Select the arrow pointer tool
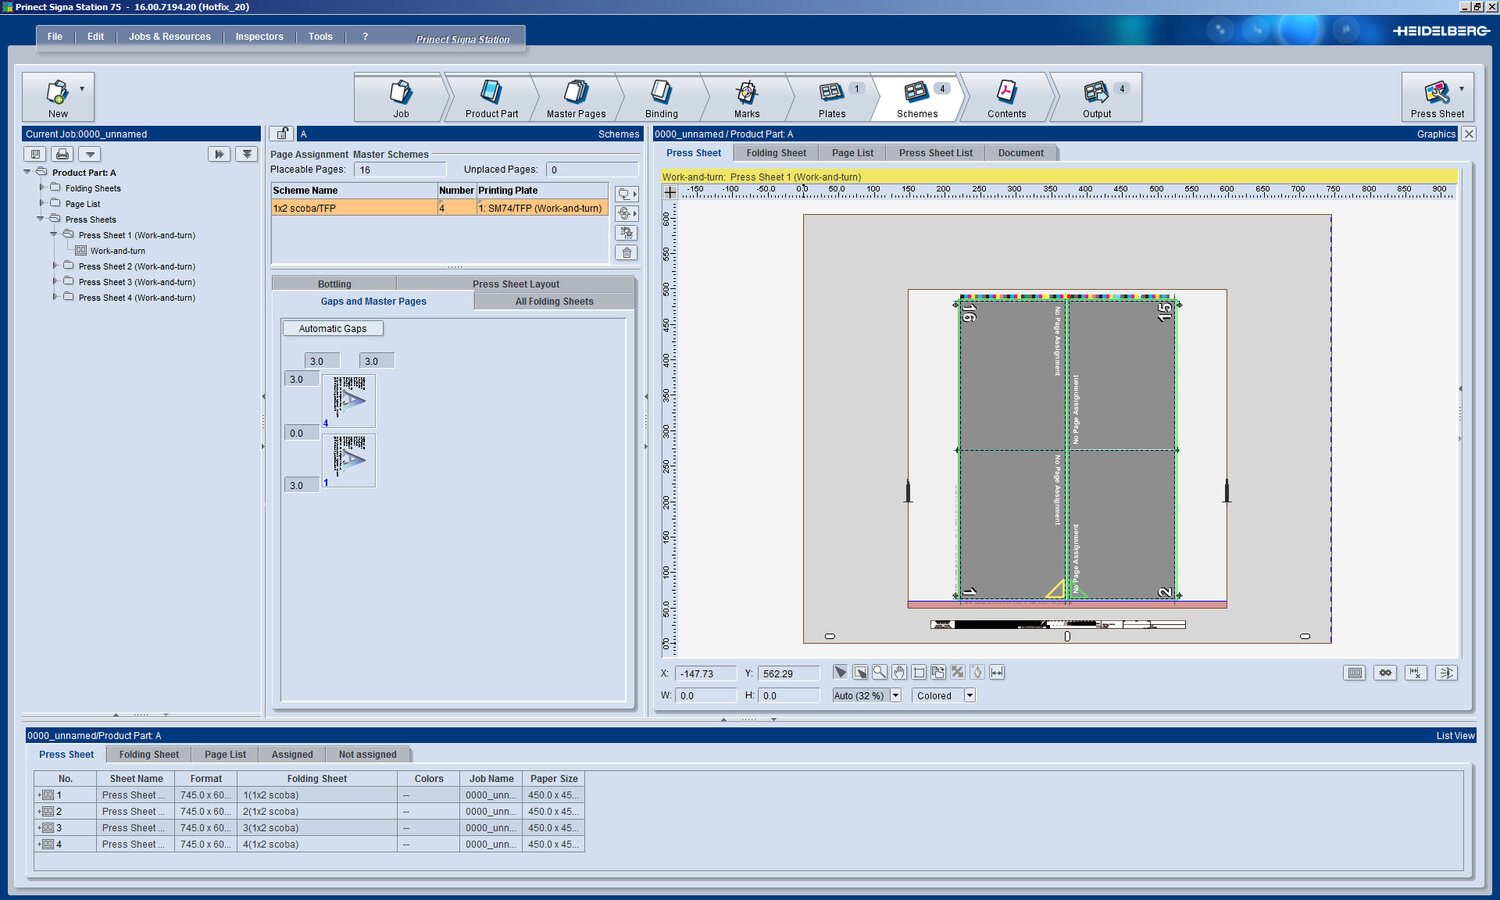The image size is (1500, 900). [840, 673]
